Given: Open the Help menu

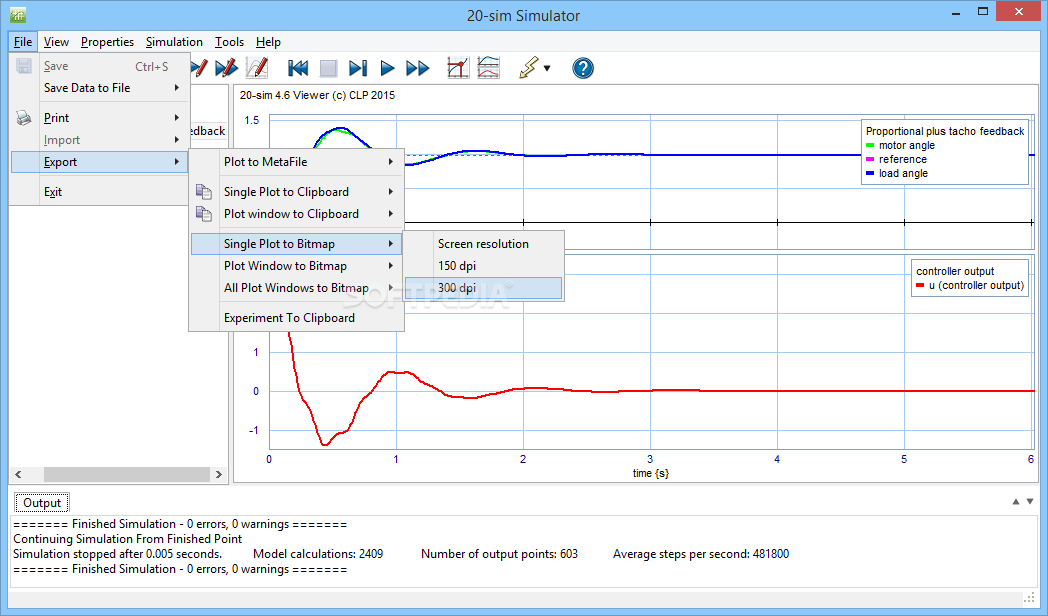Looking at the screenshot, I should tap(268, 41).
